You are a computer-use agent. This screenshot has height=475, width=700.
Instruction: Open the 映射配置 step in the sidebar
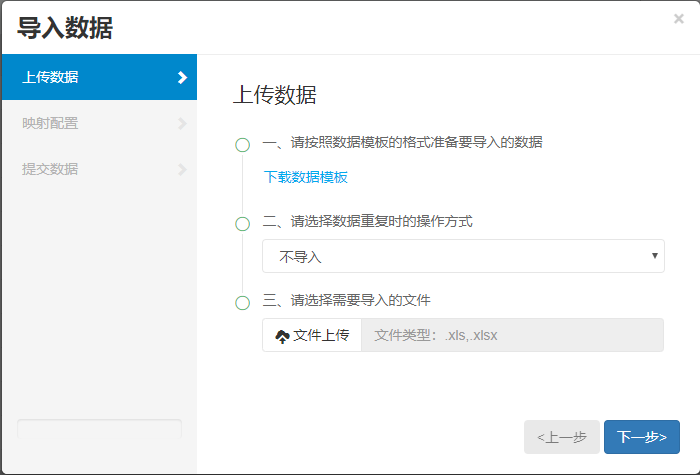pos(100,123)
